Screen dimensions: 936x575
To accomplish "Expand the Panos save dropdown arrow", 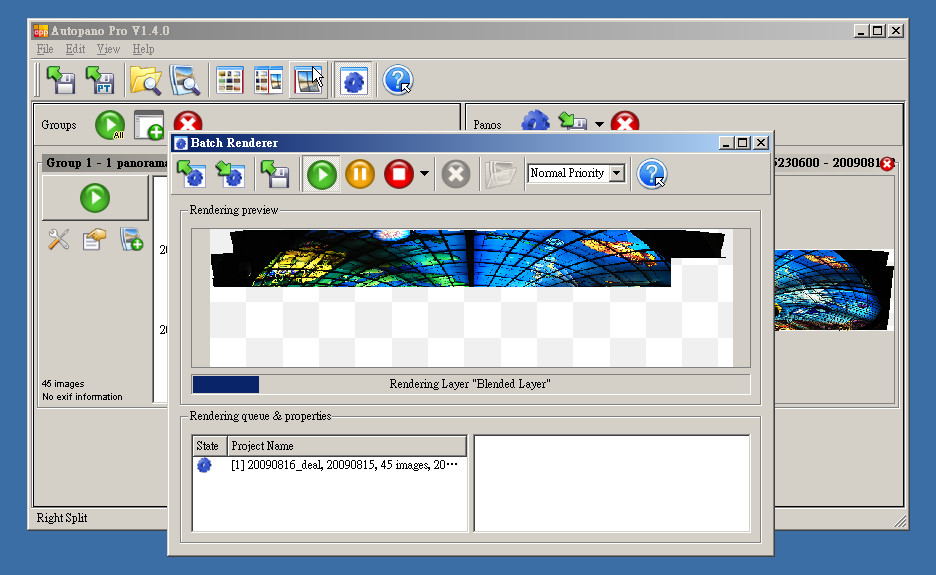I will pos(599,124).
